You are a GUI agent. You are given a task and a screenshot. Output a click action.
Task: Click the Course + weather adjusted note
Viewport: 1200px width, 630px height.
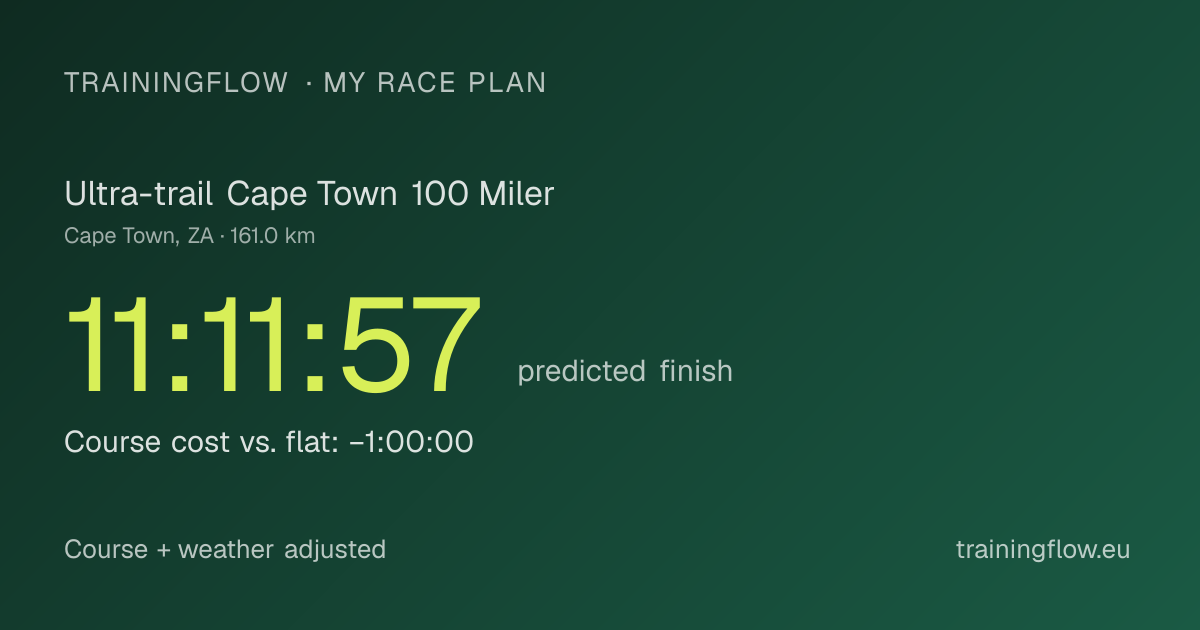click(x=225, y=549)
